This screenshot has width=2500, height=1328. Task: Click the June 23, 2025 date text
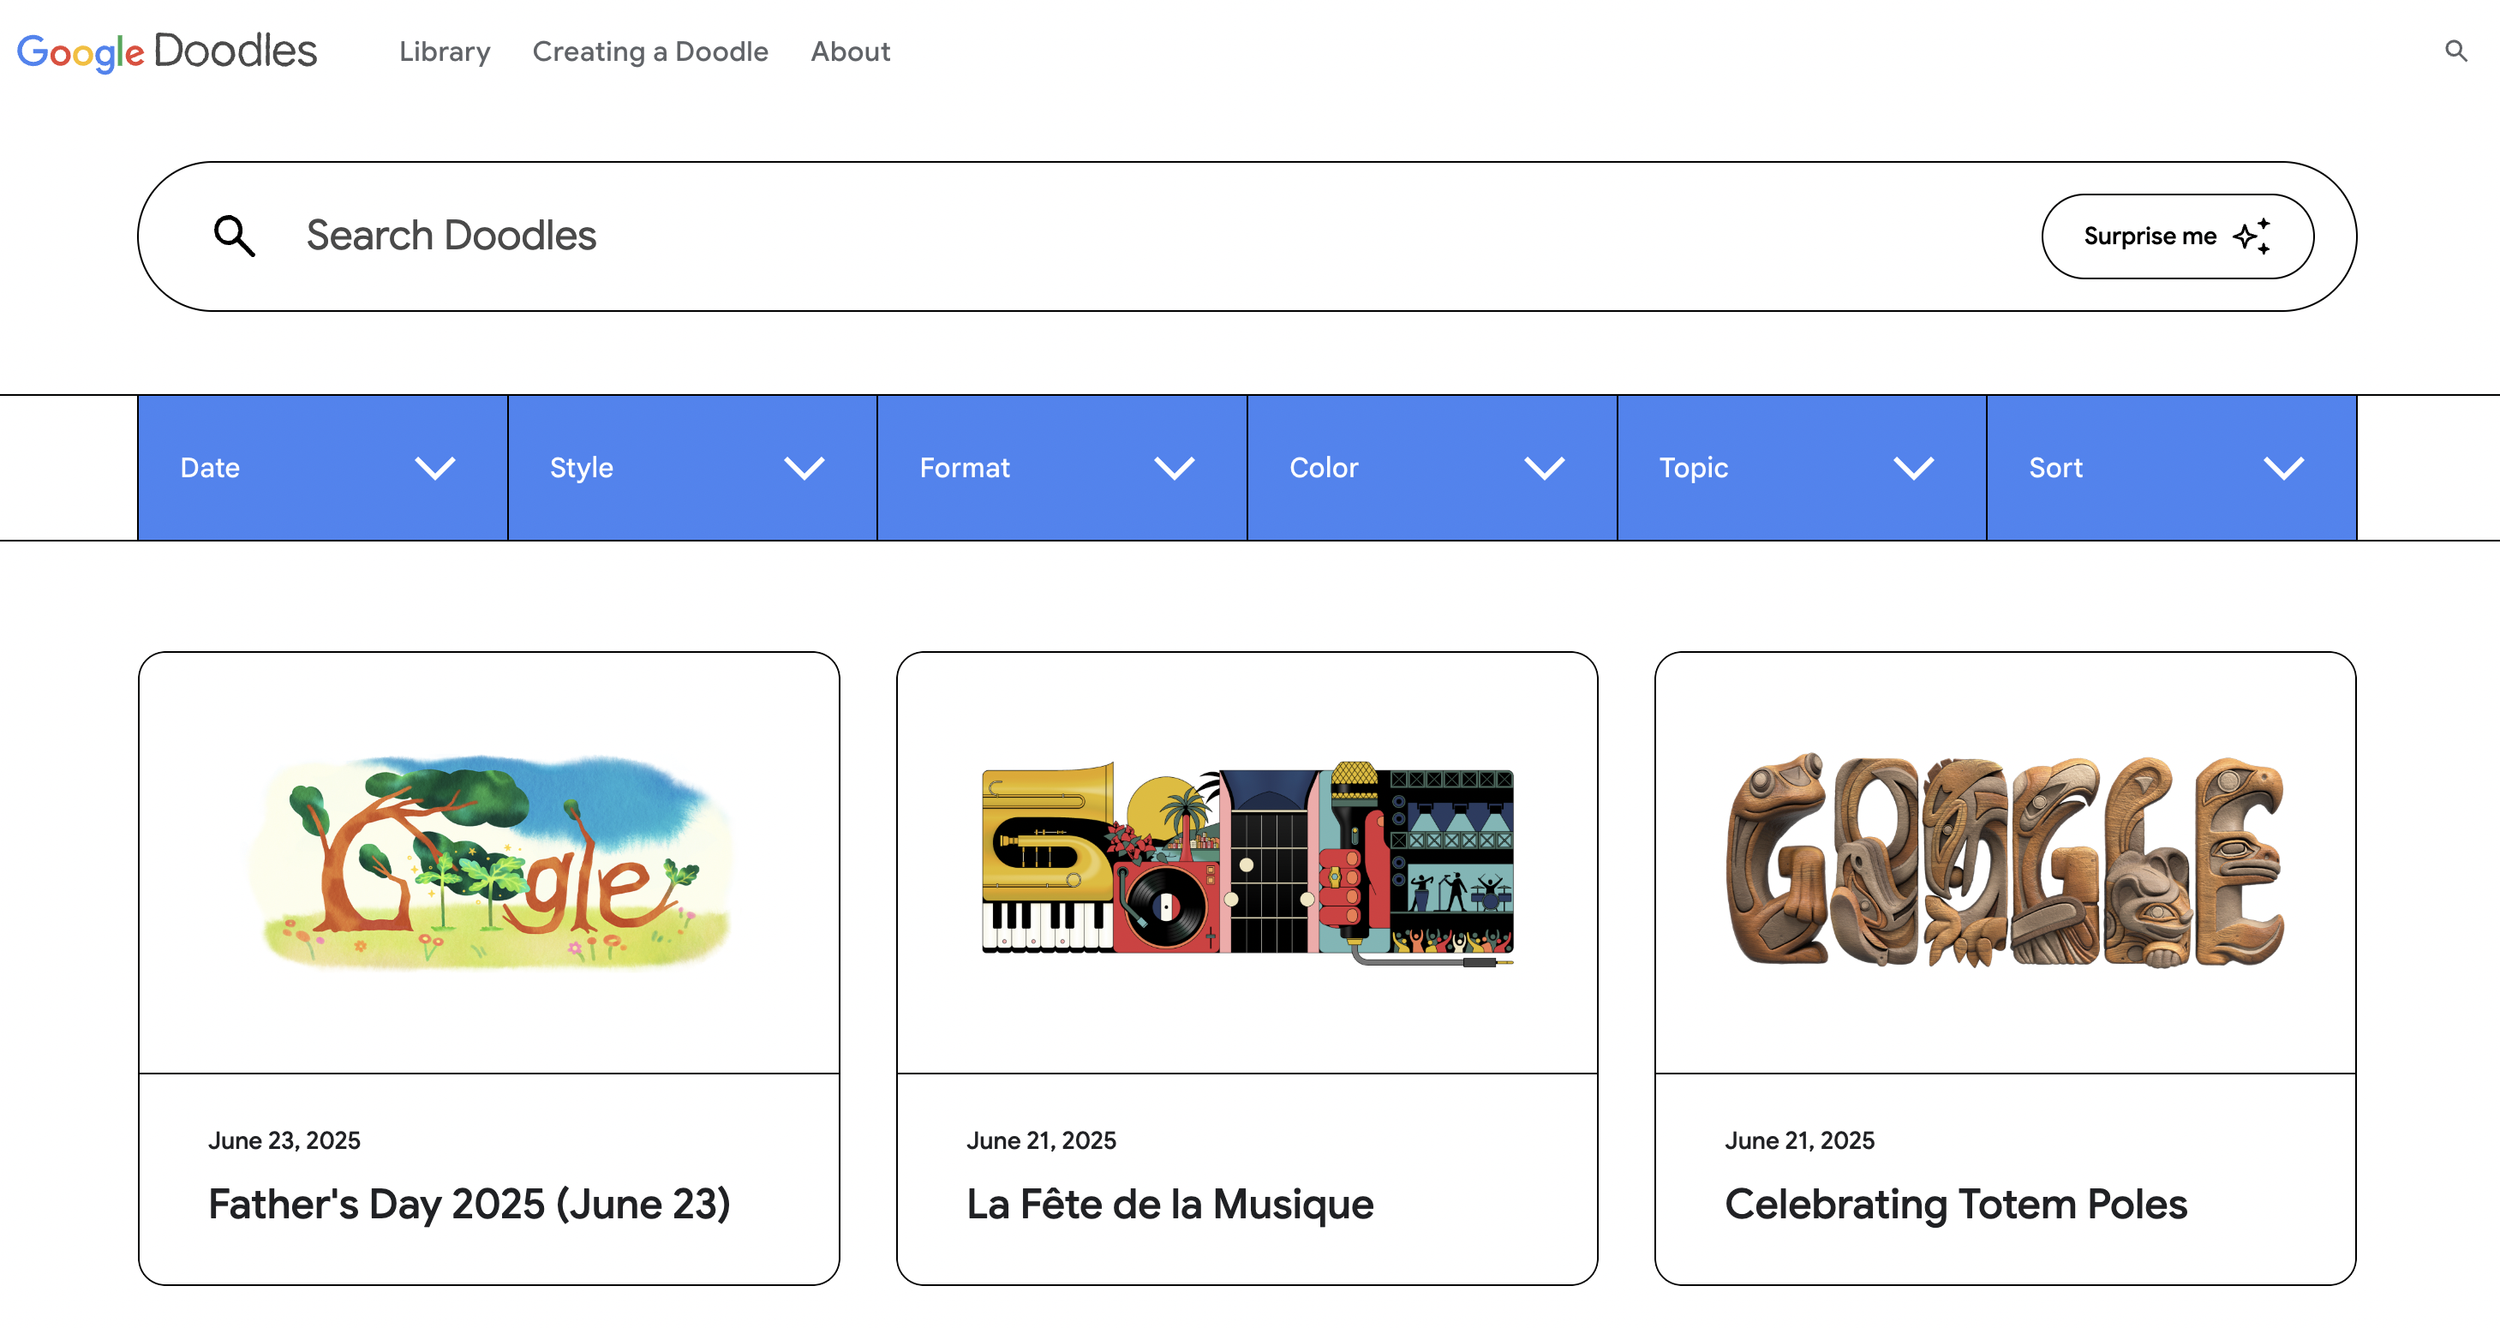(x=284, y=1141)
